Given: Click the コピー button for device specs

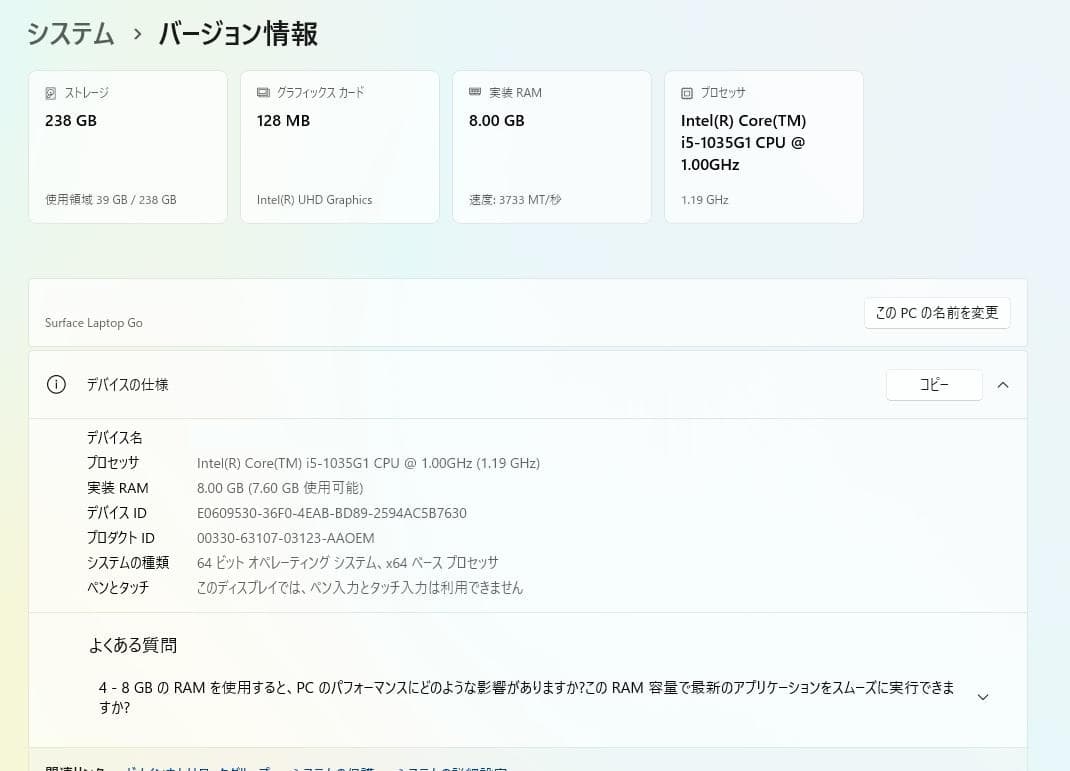Looking at the screenshot, I should (x=934, y=384).
